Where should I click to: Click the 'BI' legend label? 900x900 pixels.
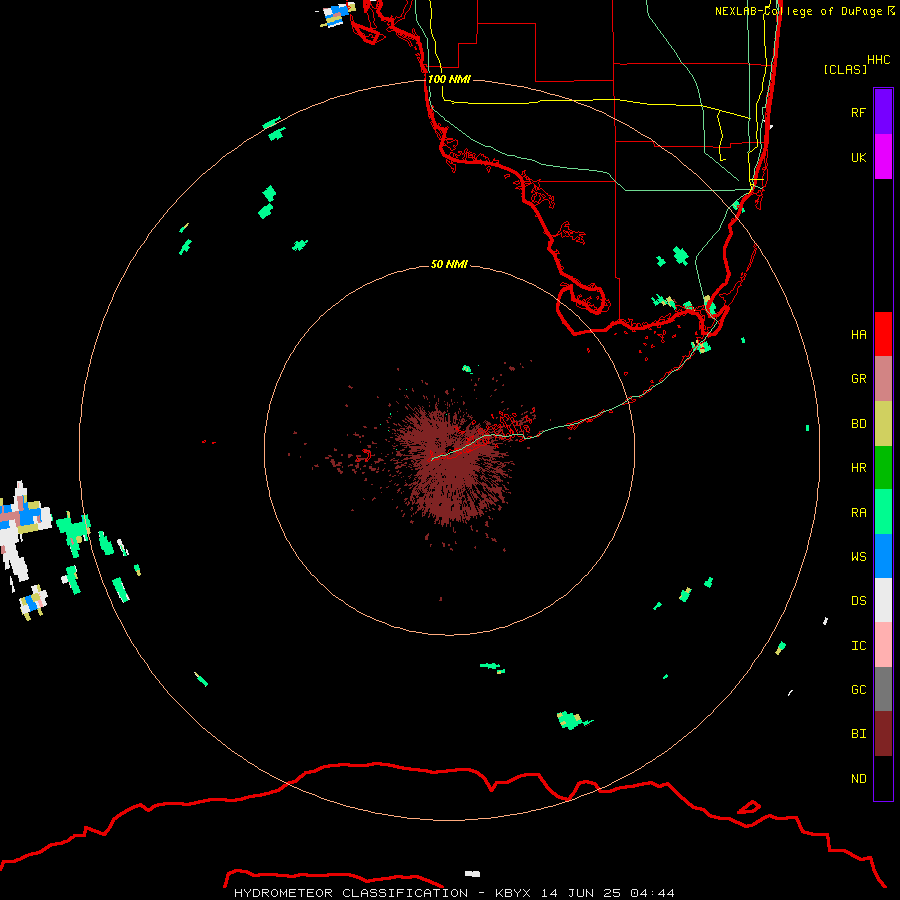point(858,734)
